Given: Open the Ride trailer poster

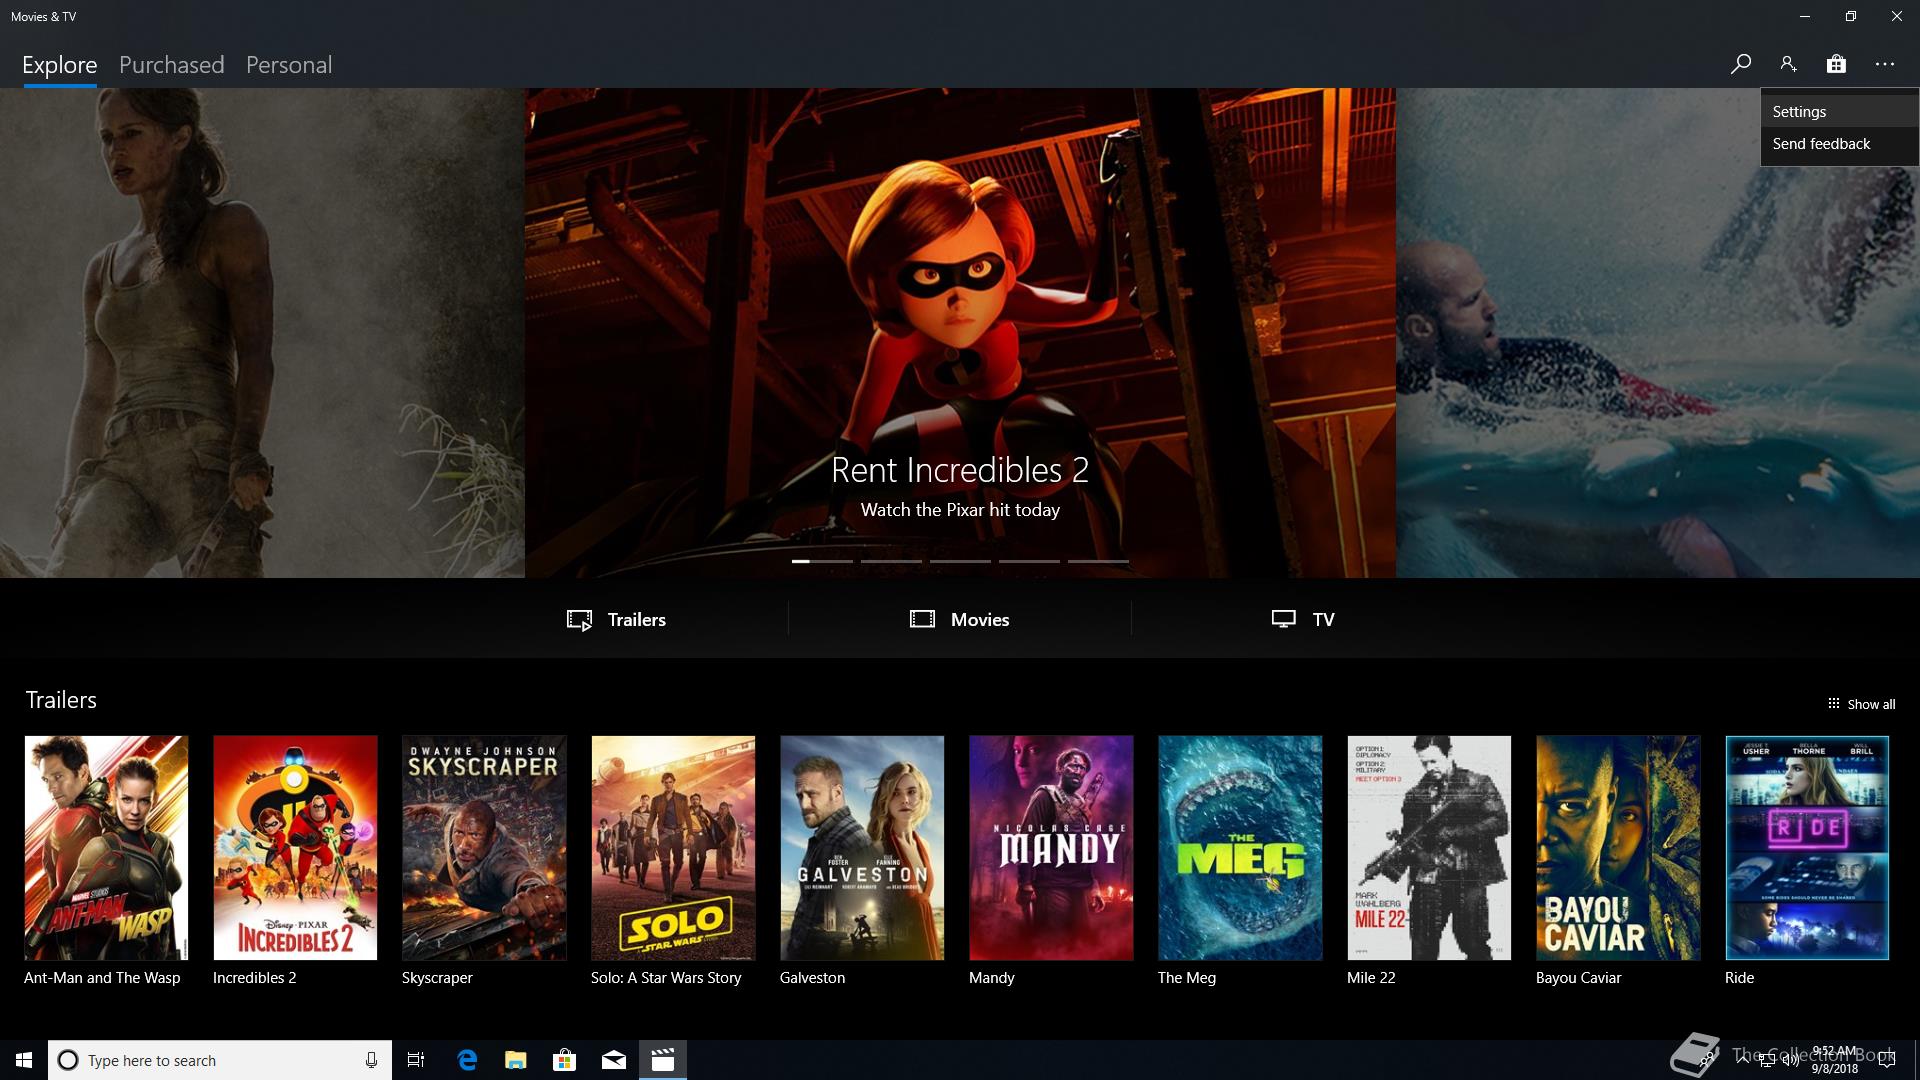Looking at the screenshot, I should [1807, 848].
